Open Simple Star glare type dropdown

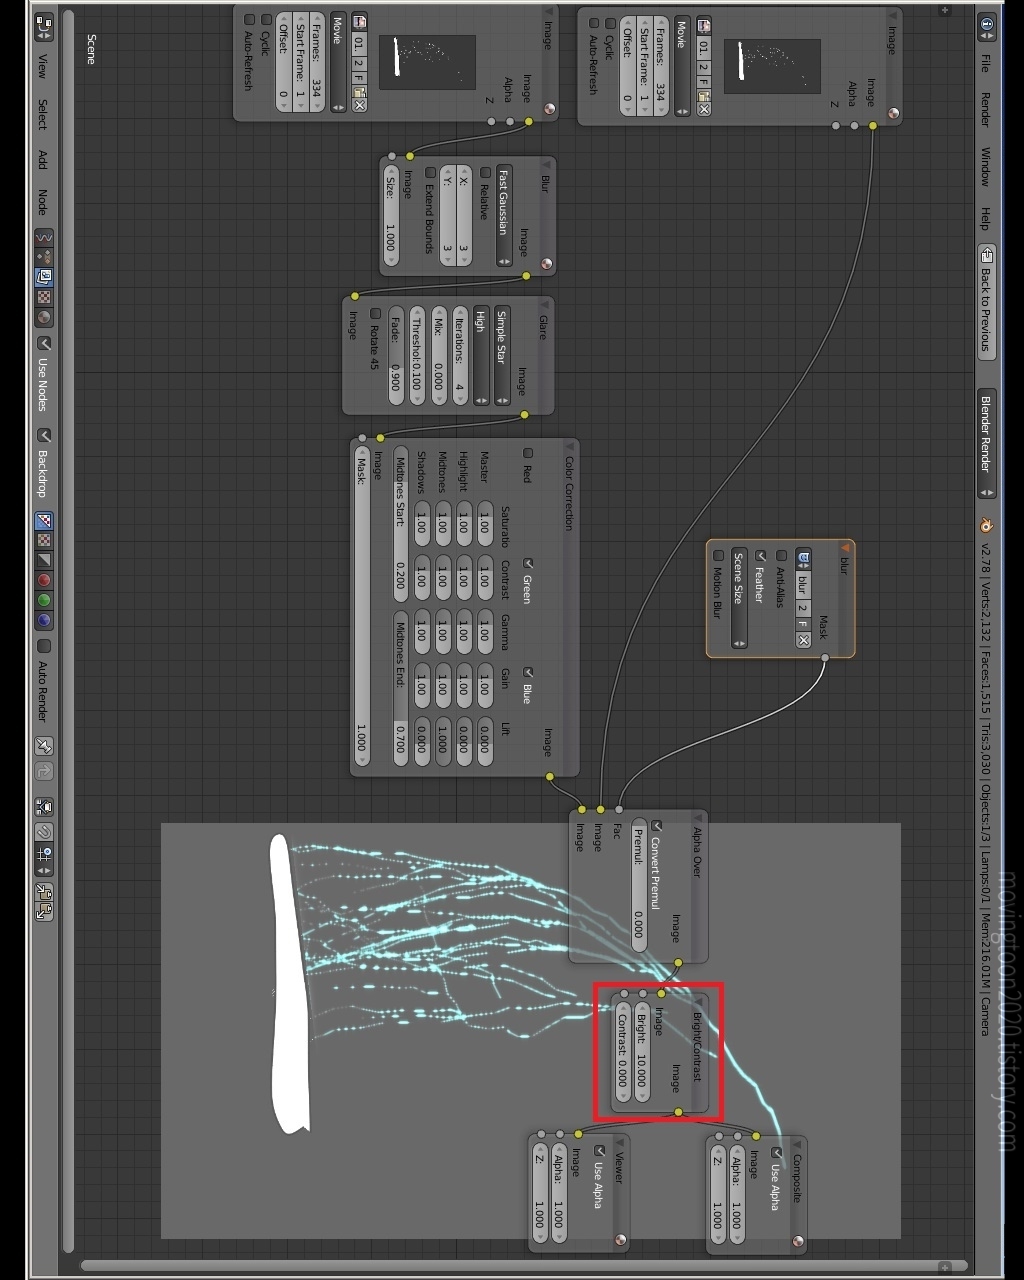502,355
